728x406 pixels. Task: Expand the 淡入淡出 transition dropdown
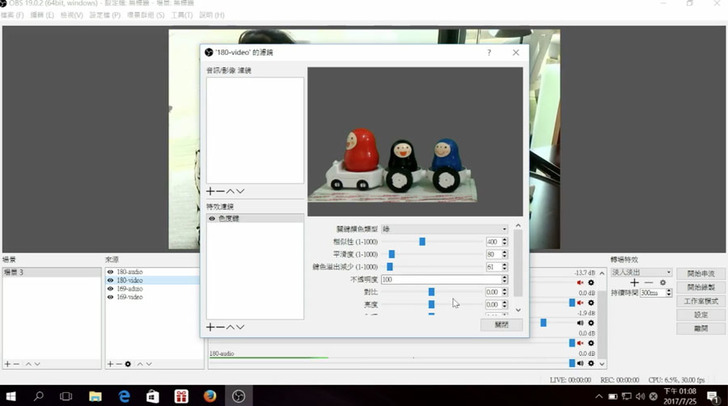[640, 272]
